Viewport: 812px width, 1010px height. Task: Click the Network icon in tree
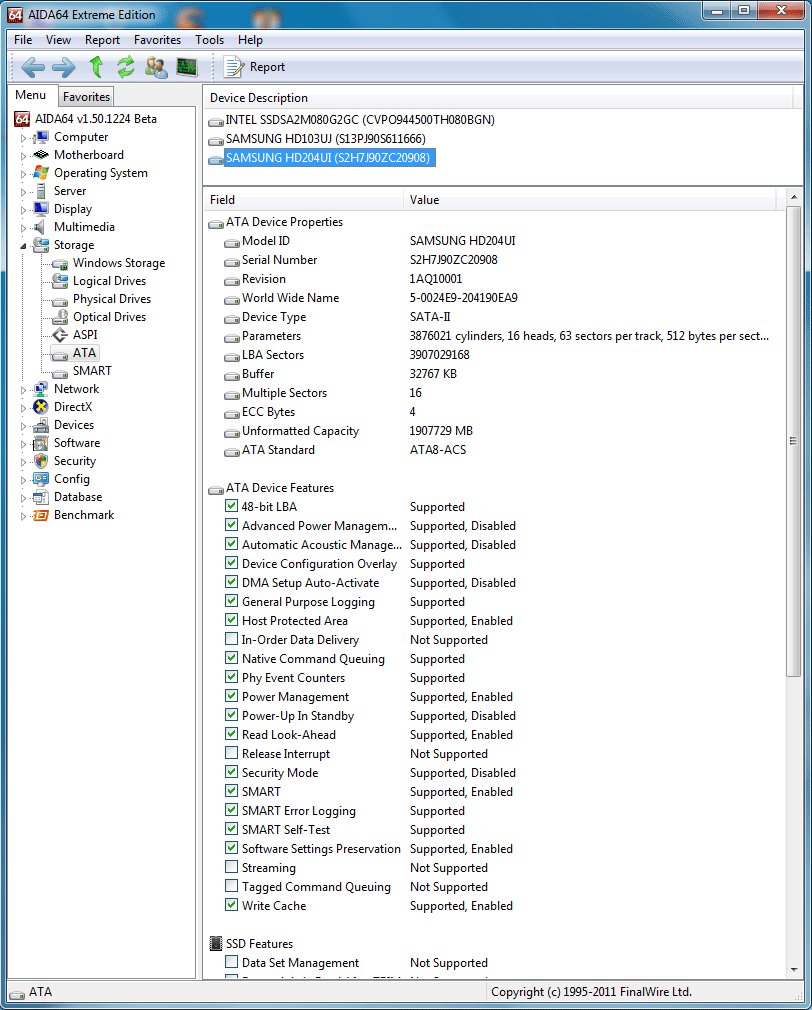coord(41,389)
